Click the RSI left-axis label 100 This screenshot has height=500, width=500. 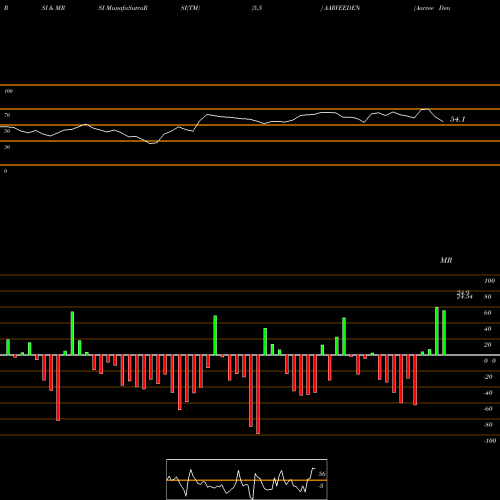click(x=8, y=91)
